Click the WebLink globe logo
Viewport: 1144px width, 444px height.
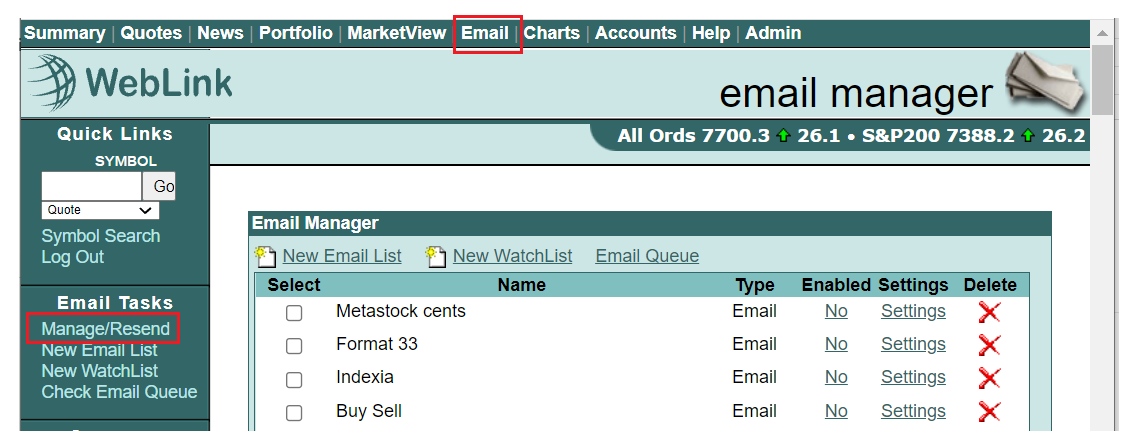tap(53, 82)
